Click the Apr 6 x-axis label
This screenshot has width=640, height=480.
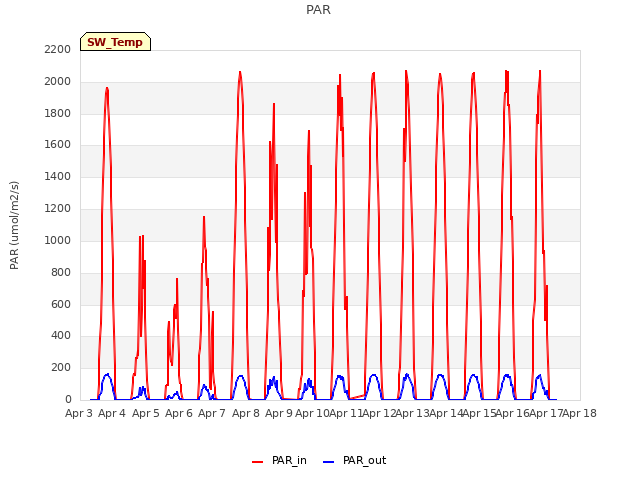[179, 413]
